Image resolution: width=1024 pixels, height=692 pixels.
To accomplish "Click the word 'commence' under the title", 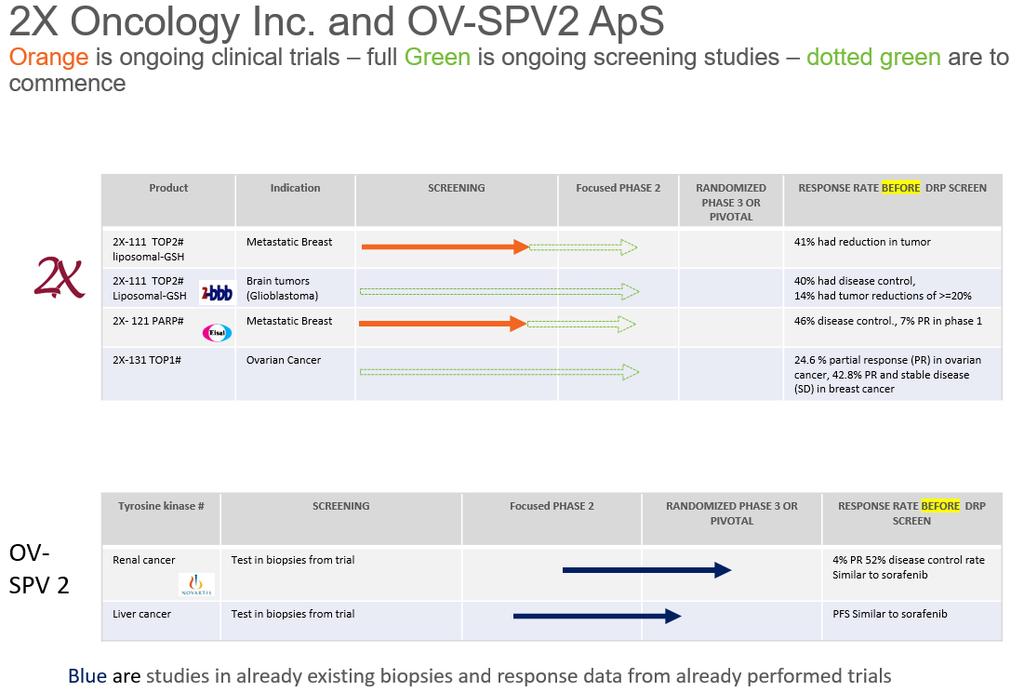I will pyautogui.click(x=67, y=84).
